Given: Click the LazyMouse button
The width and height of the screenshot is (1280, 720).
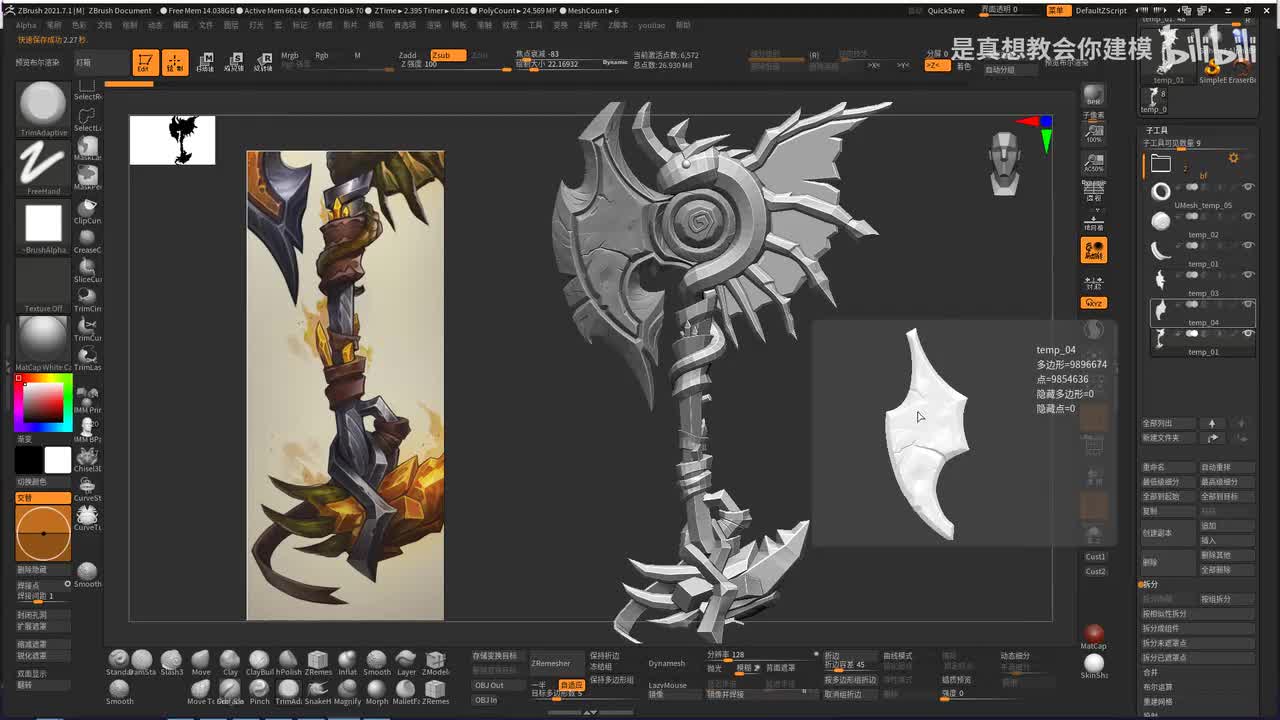Looking at the screenshot, I should pyautogui.click(x=668, y=685).
